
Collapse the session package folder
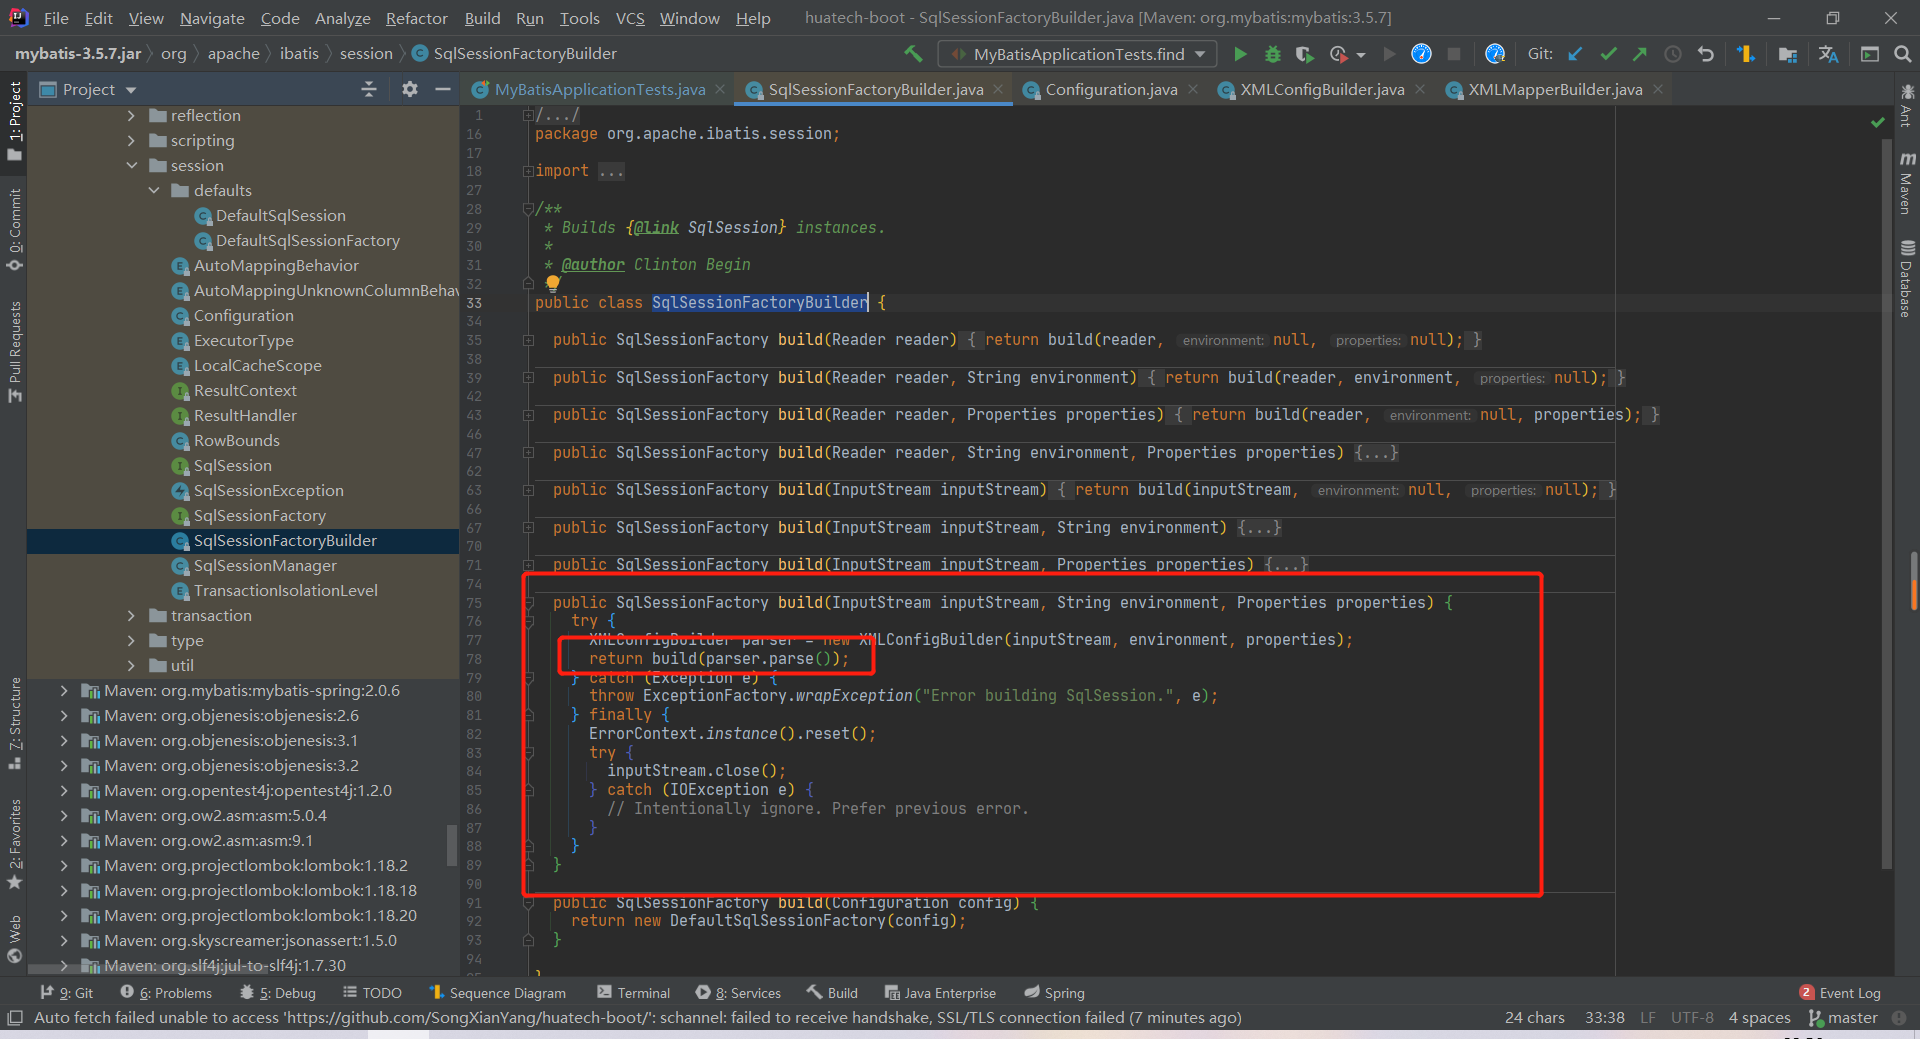[131, 166]
